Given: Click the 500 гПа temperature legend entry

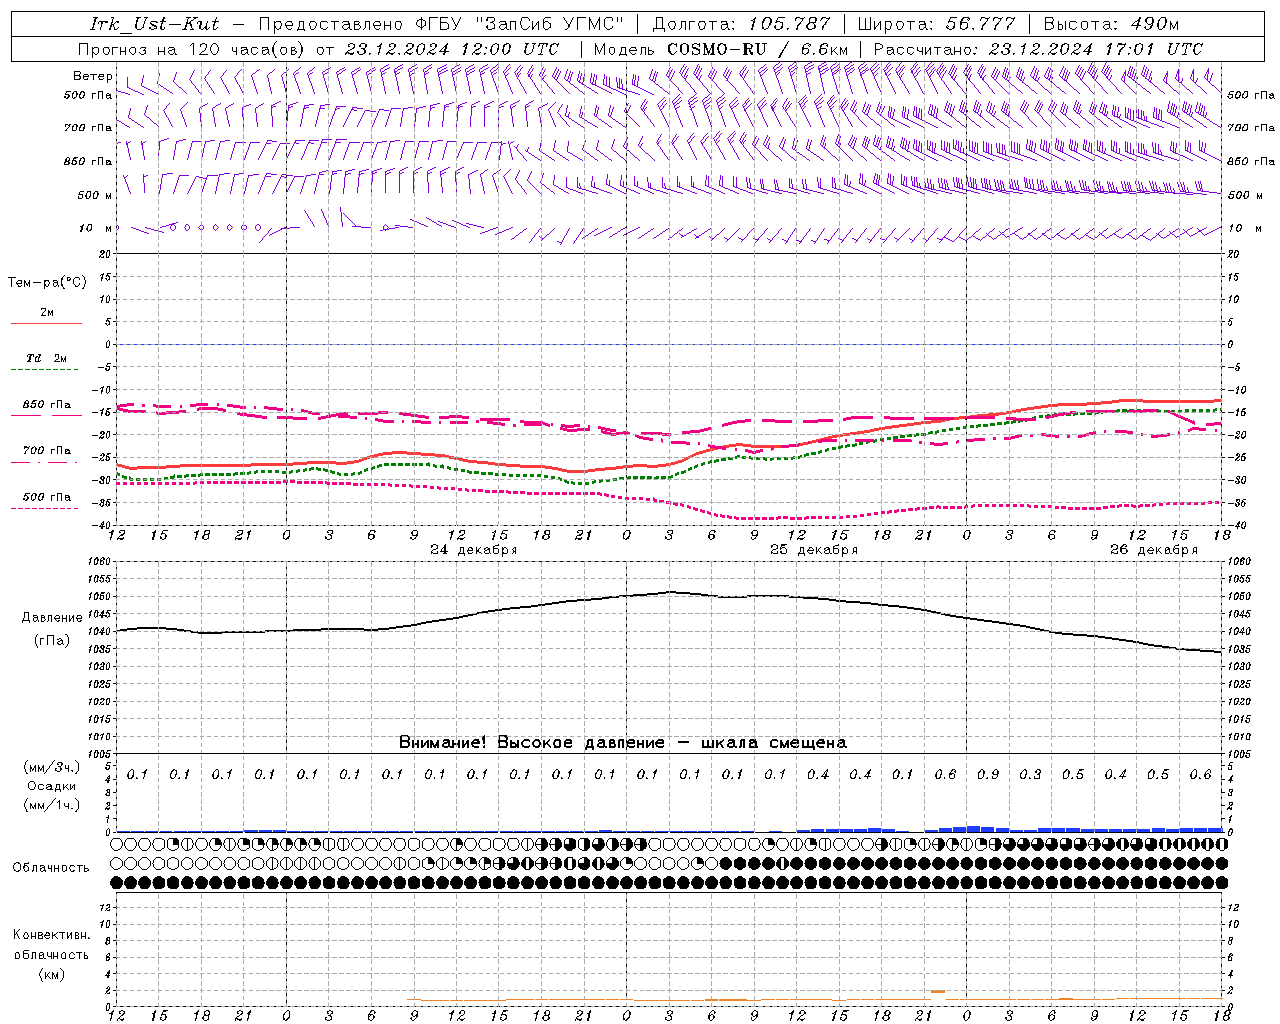Looking at the screenshot, I should (47, 497).
